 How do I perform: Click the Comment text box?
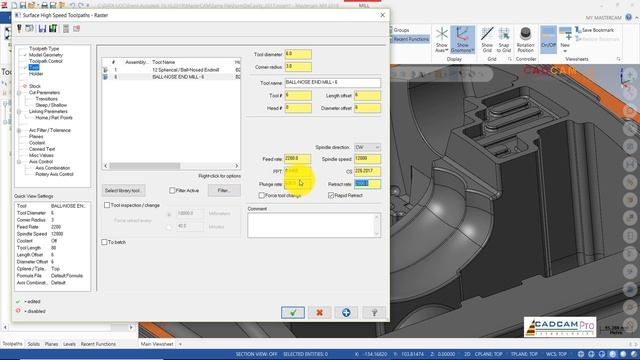point(314,225)
